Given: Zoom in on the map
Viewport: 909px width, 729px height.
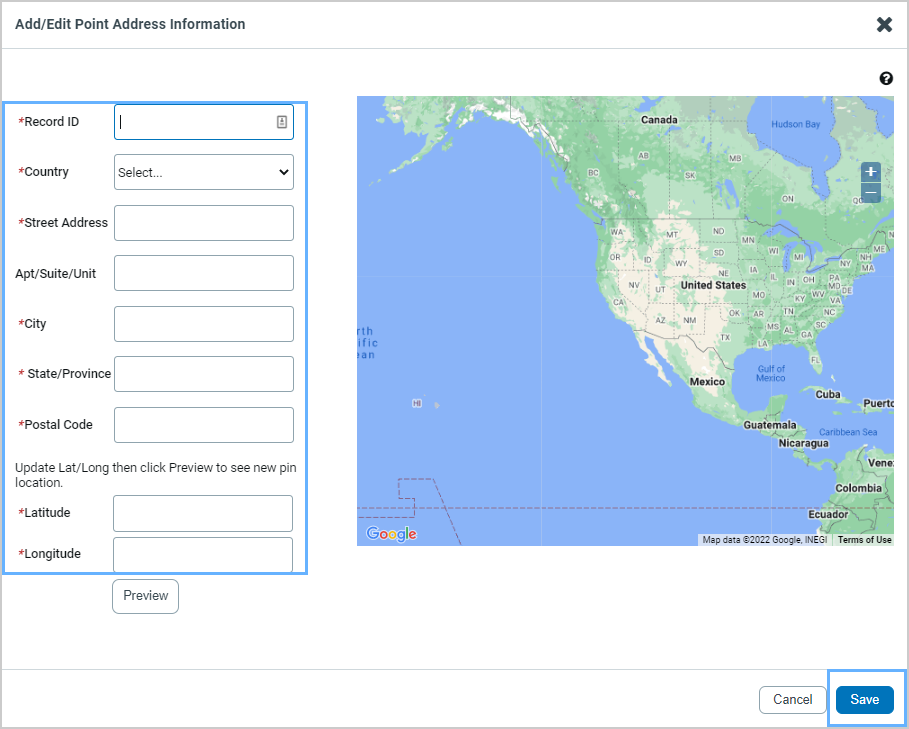Looking at the screenshot, I should pos(871,172).
